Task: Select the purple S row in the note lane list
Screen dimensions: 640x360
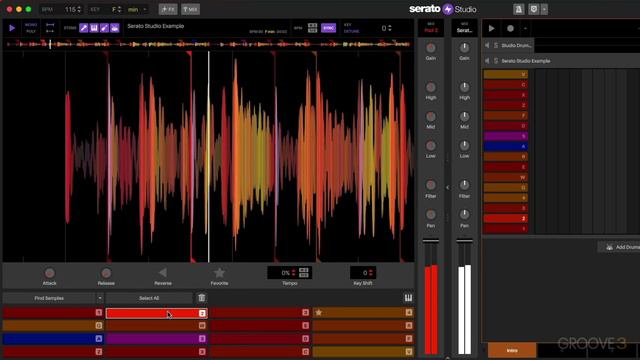Action: tap(506, 136)
